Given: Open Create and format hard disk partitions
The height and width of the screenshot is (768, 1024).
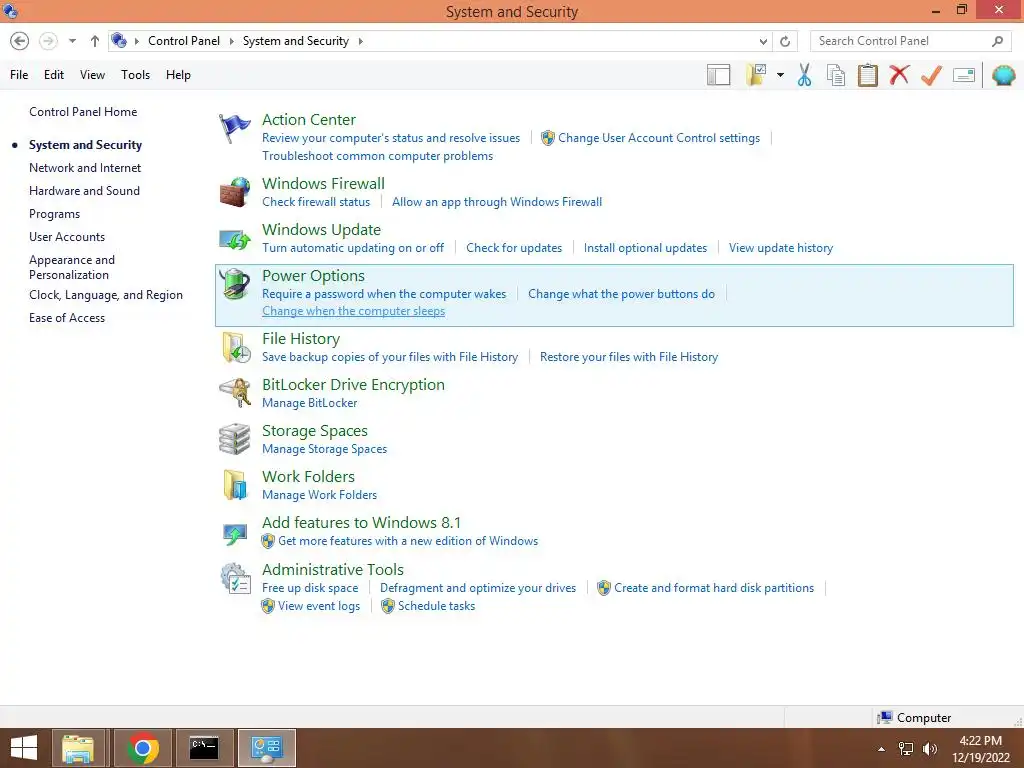Looking at the screenshot, I should (x=714, y=588).
